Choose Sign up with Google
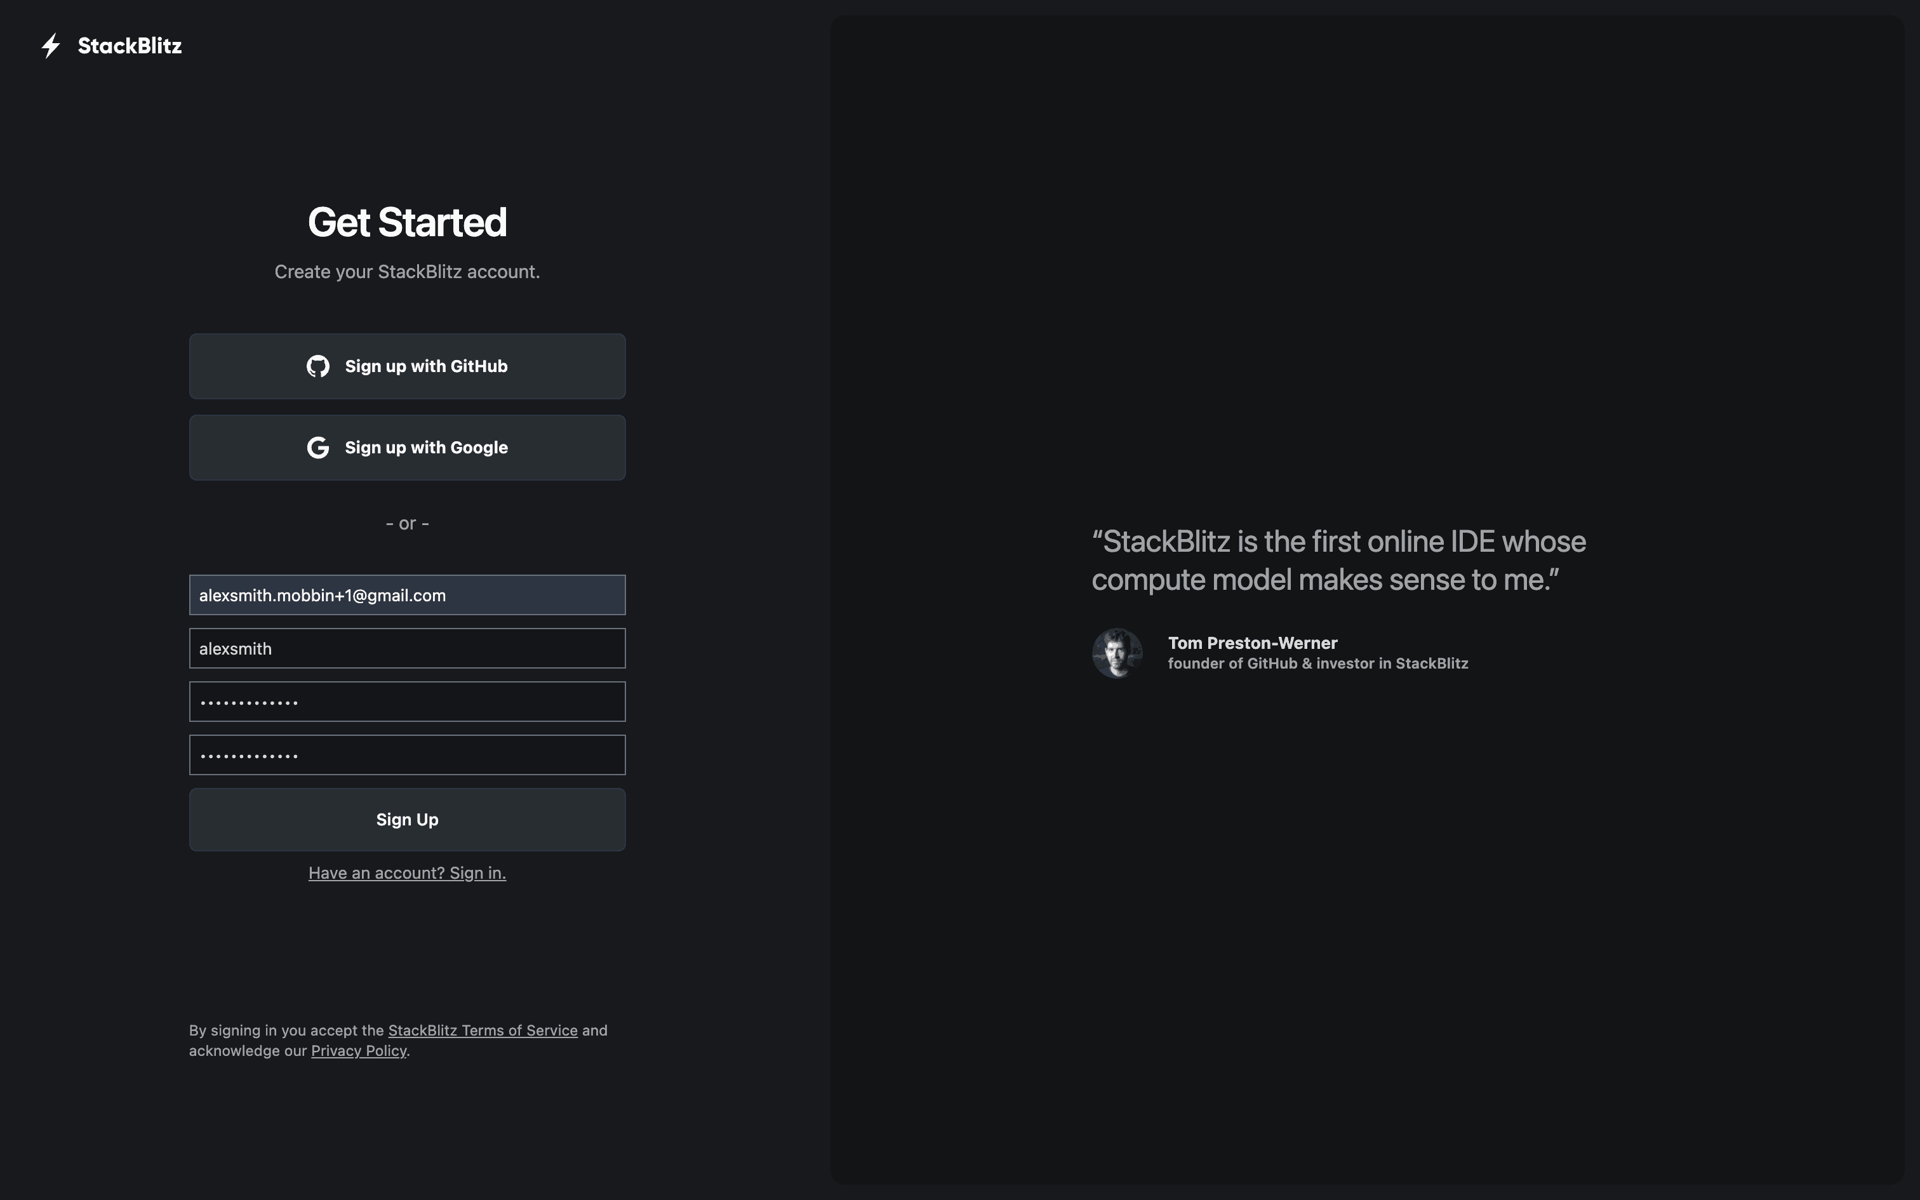Screen dimensions: 1920x1200 click(407, 447)
